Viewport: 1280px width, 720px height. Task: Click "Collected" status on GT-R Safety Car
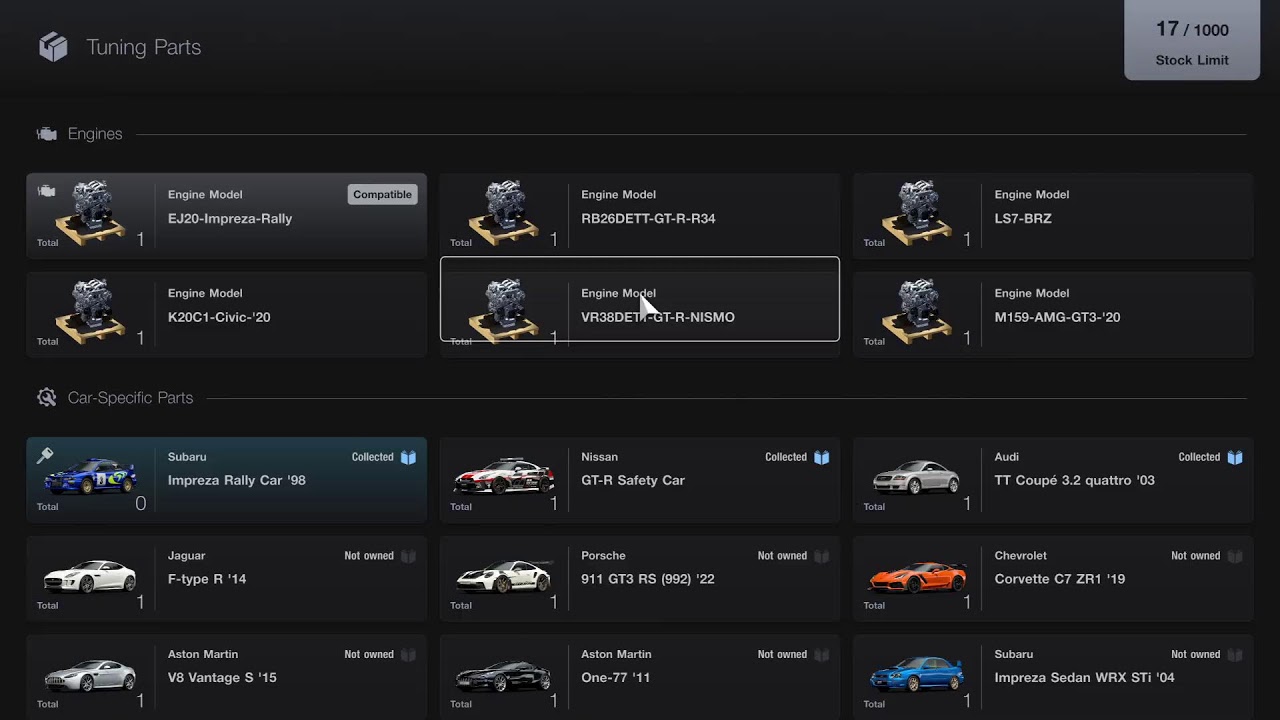[x=786, y=457]
